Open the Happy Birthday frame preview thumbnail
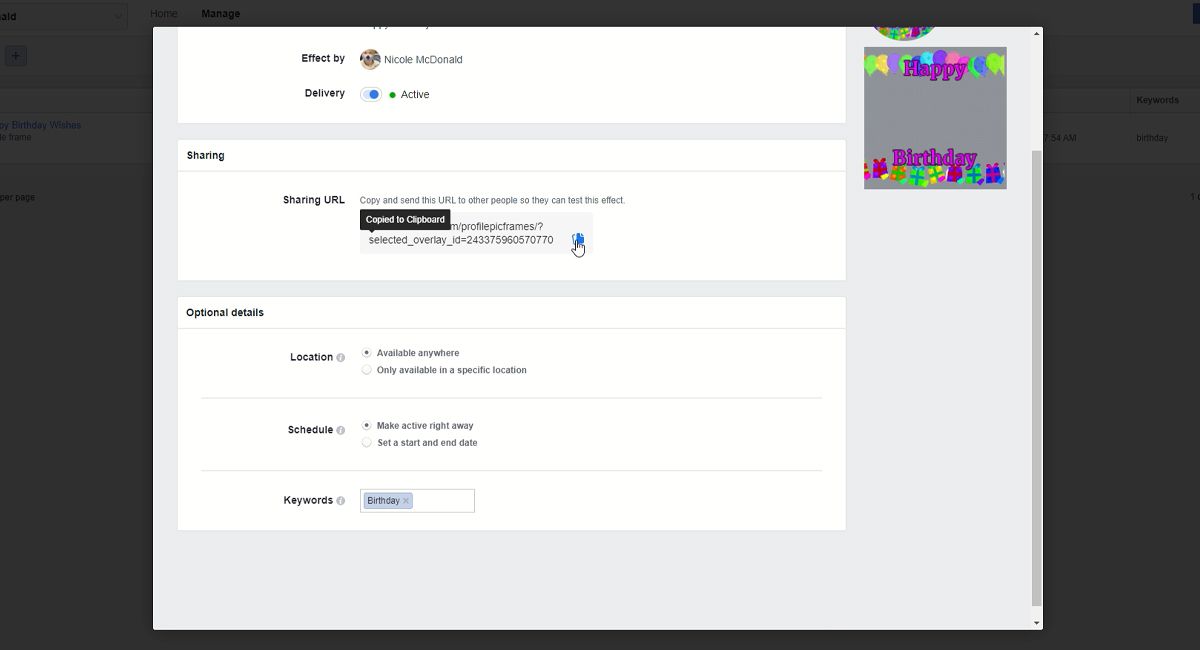 (x=935, y=118)
